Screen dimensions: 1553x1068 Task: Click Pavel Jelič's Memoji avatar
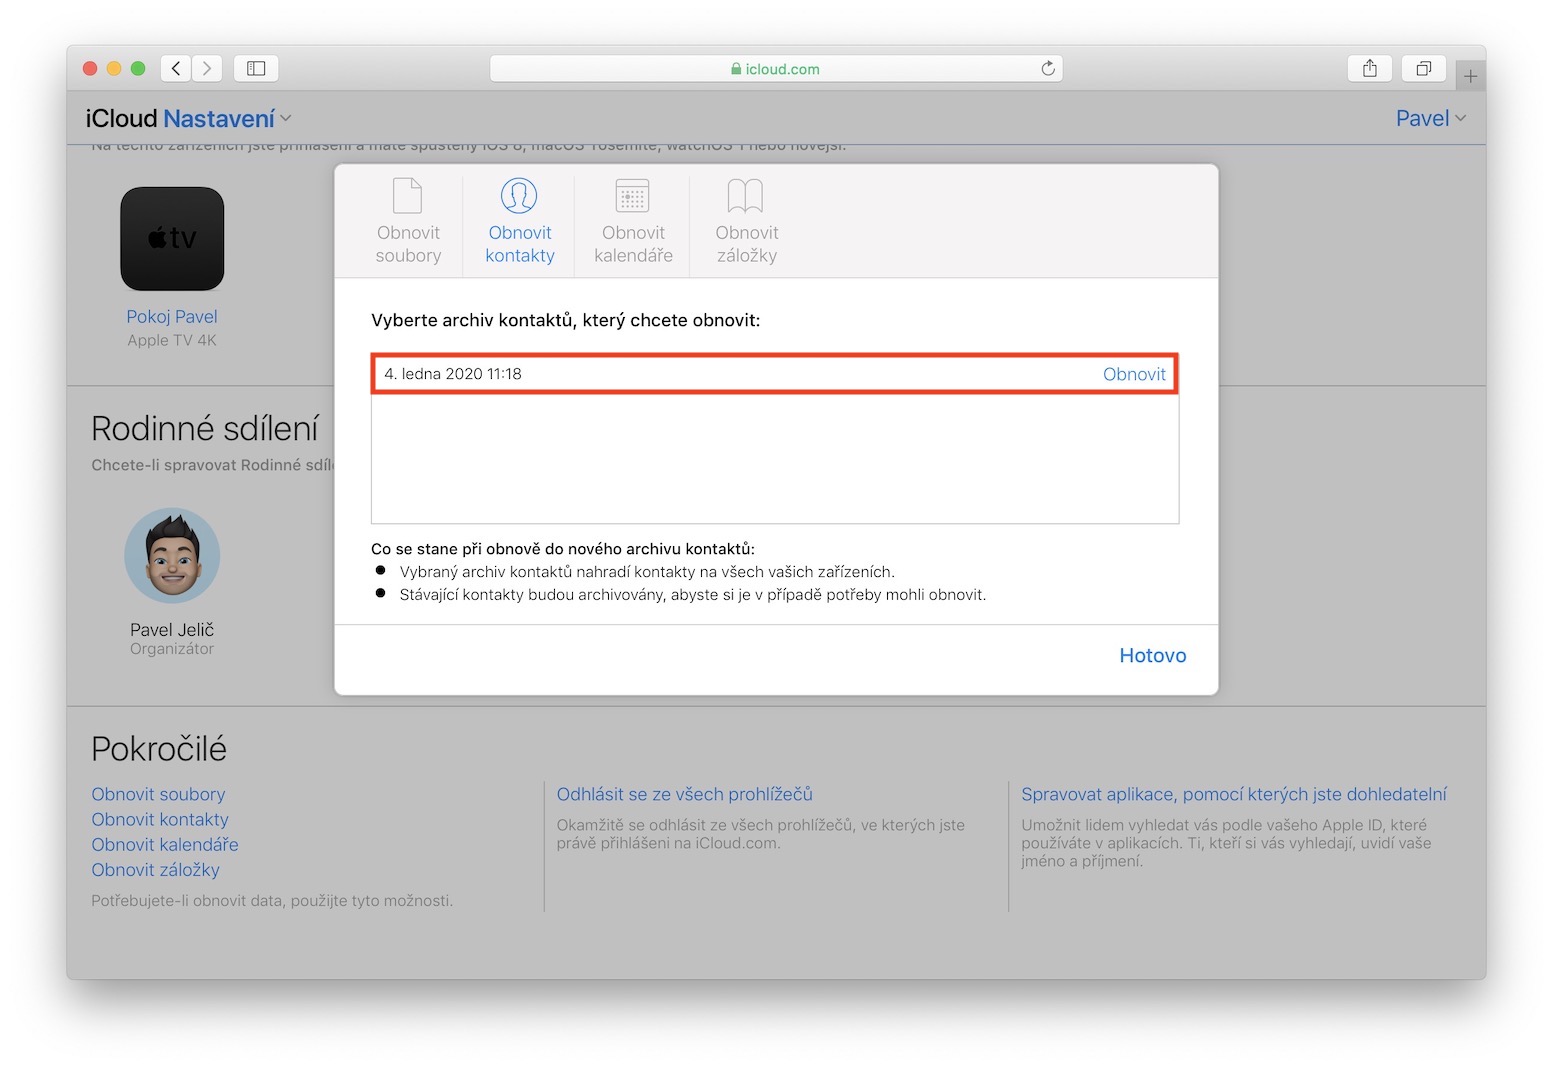click(x=172, y=556)
